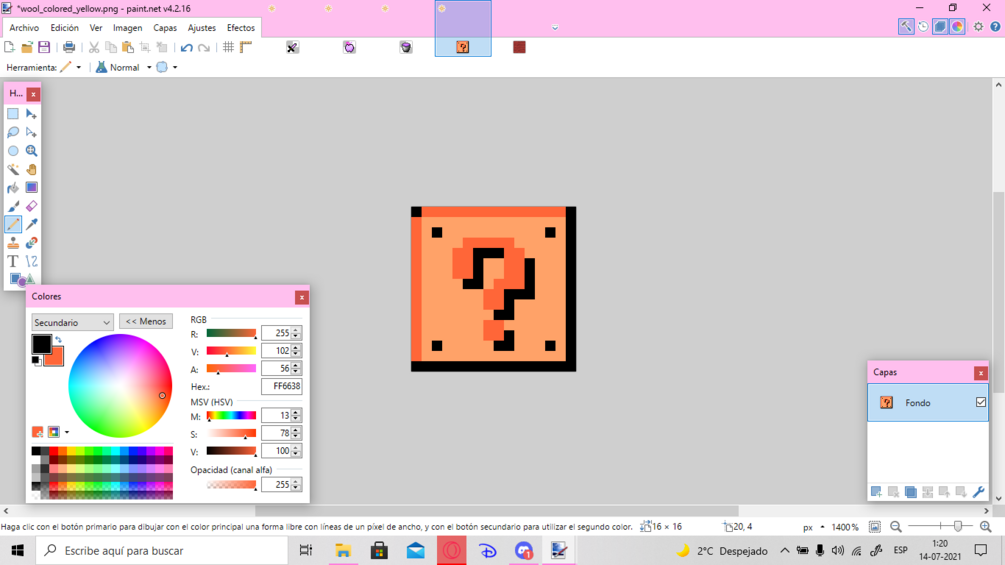This screenshot has height=565, width=1005.
Task: Close the Capas panel
Action: pyautogui.click(x=981, y=373)
